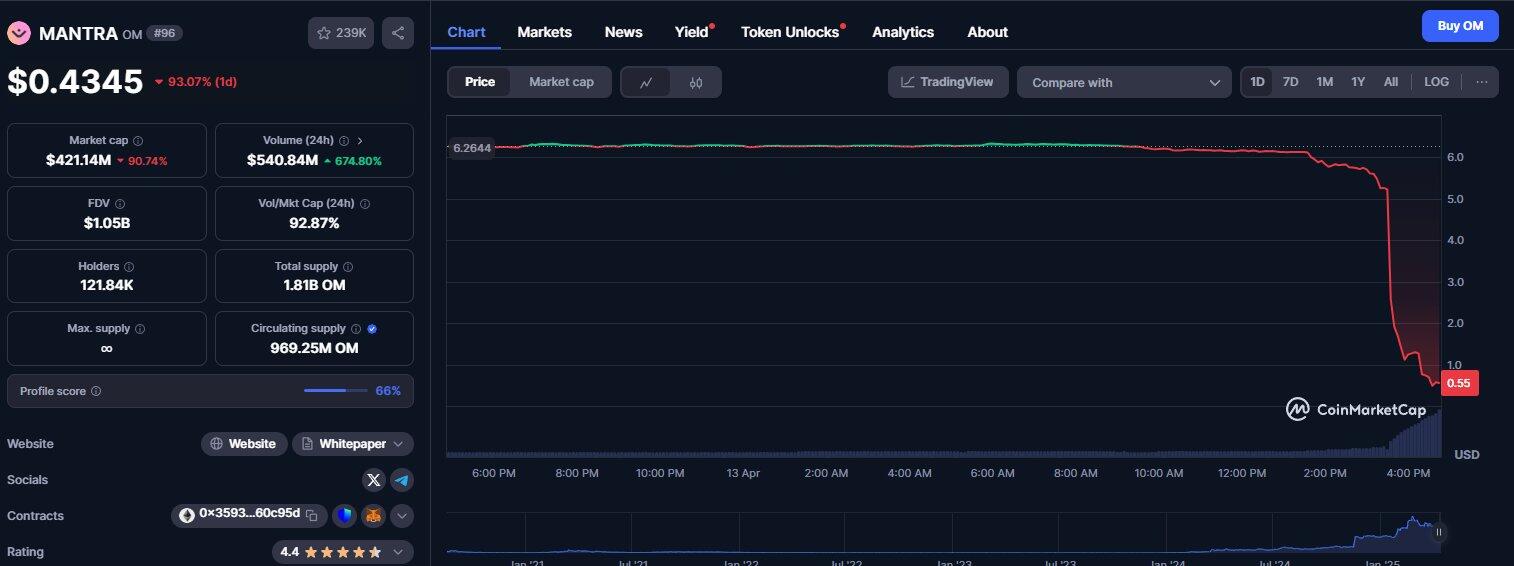
Task: Open Market cap info tooltip icon
Action: 138,141
